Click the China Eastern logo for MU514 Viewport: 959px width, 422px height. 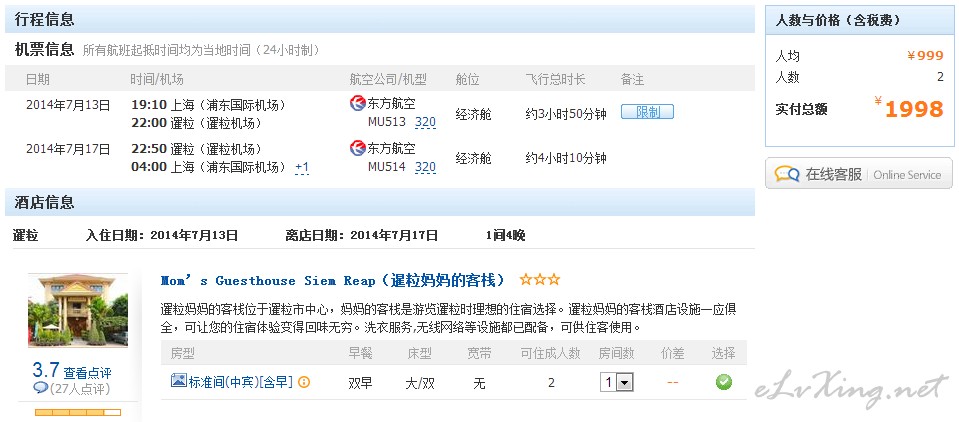click(358, 147)
